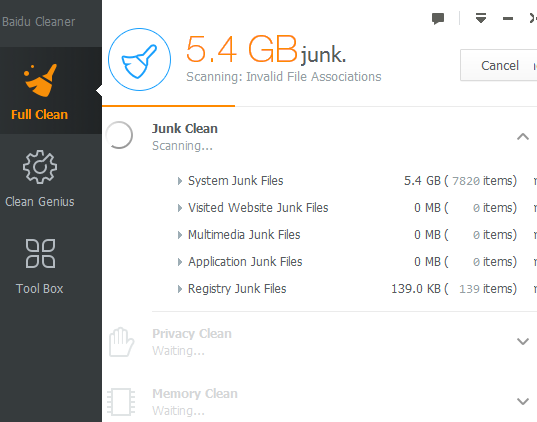This screenshot has width=537, height=422.
Task: Collapse the Junk Clean section
Action: point(523,137)
